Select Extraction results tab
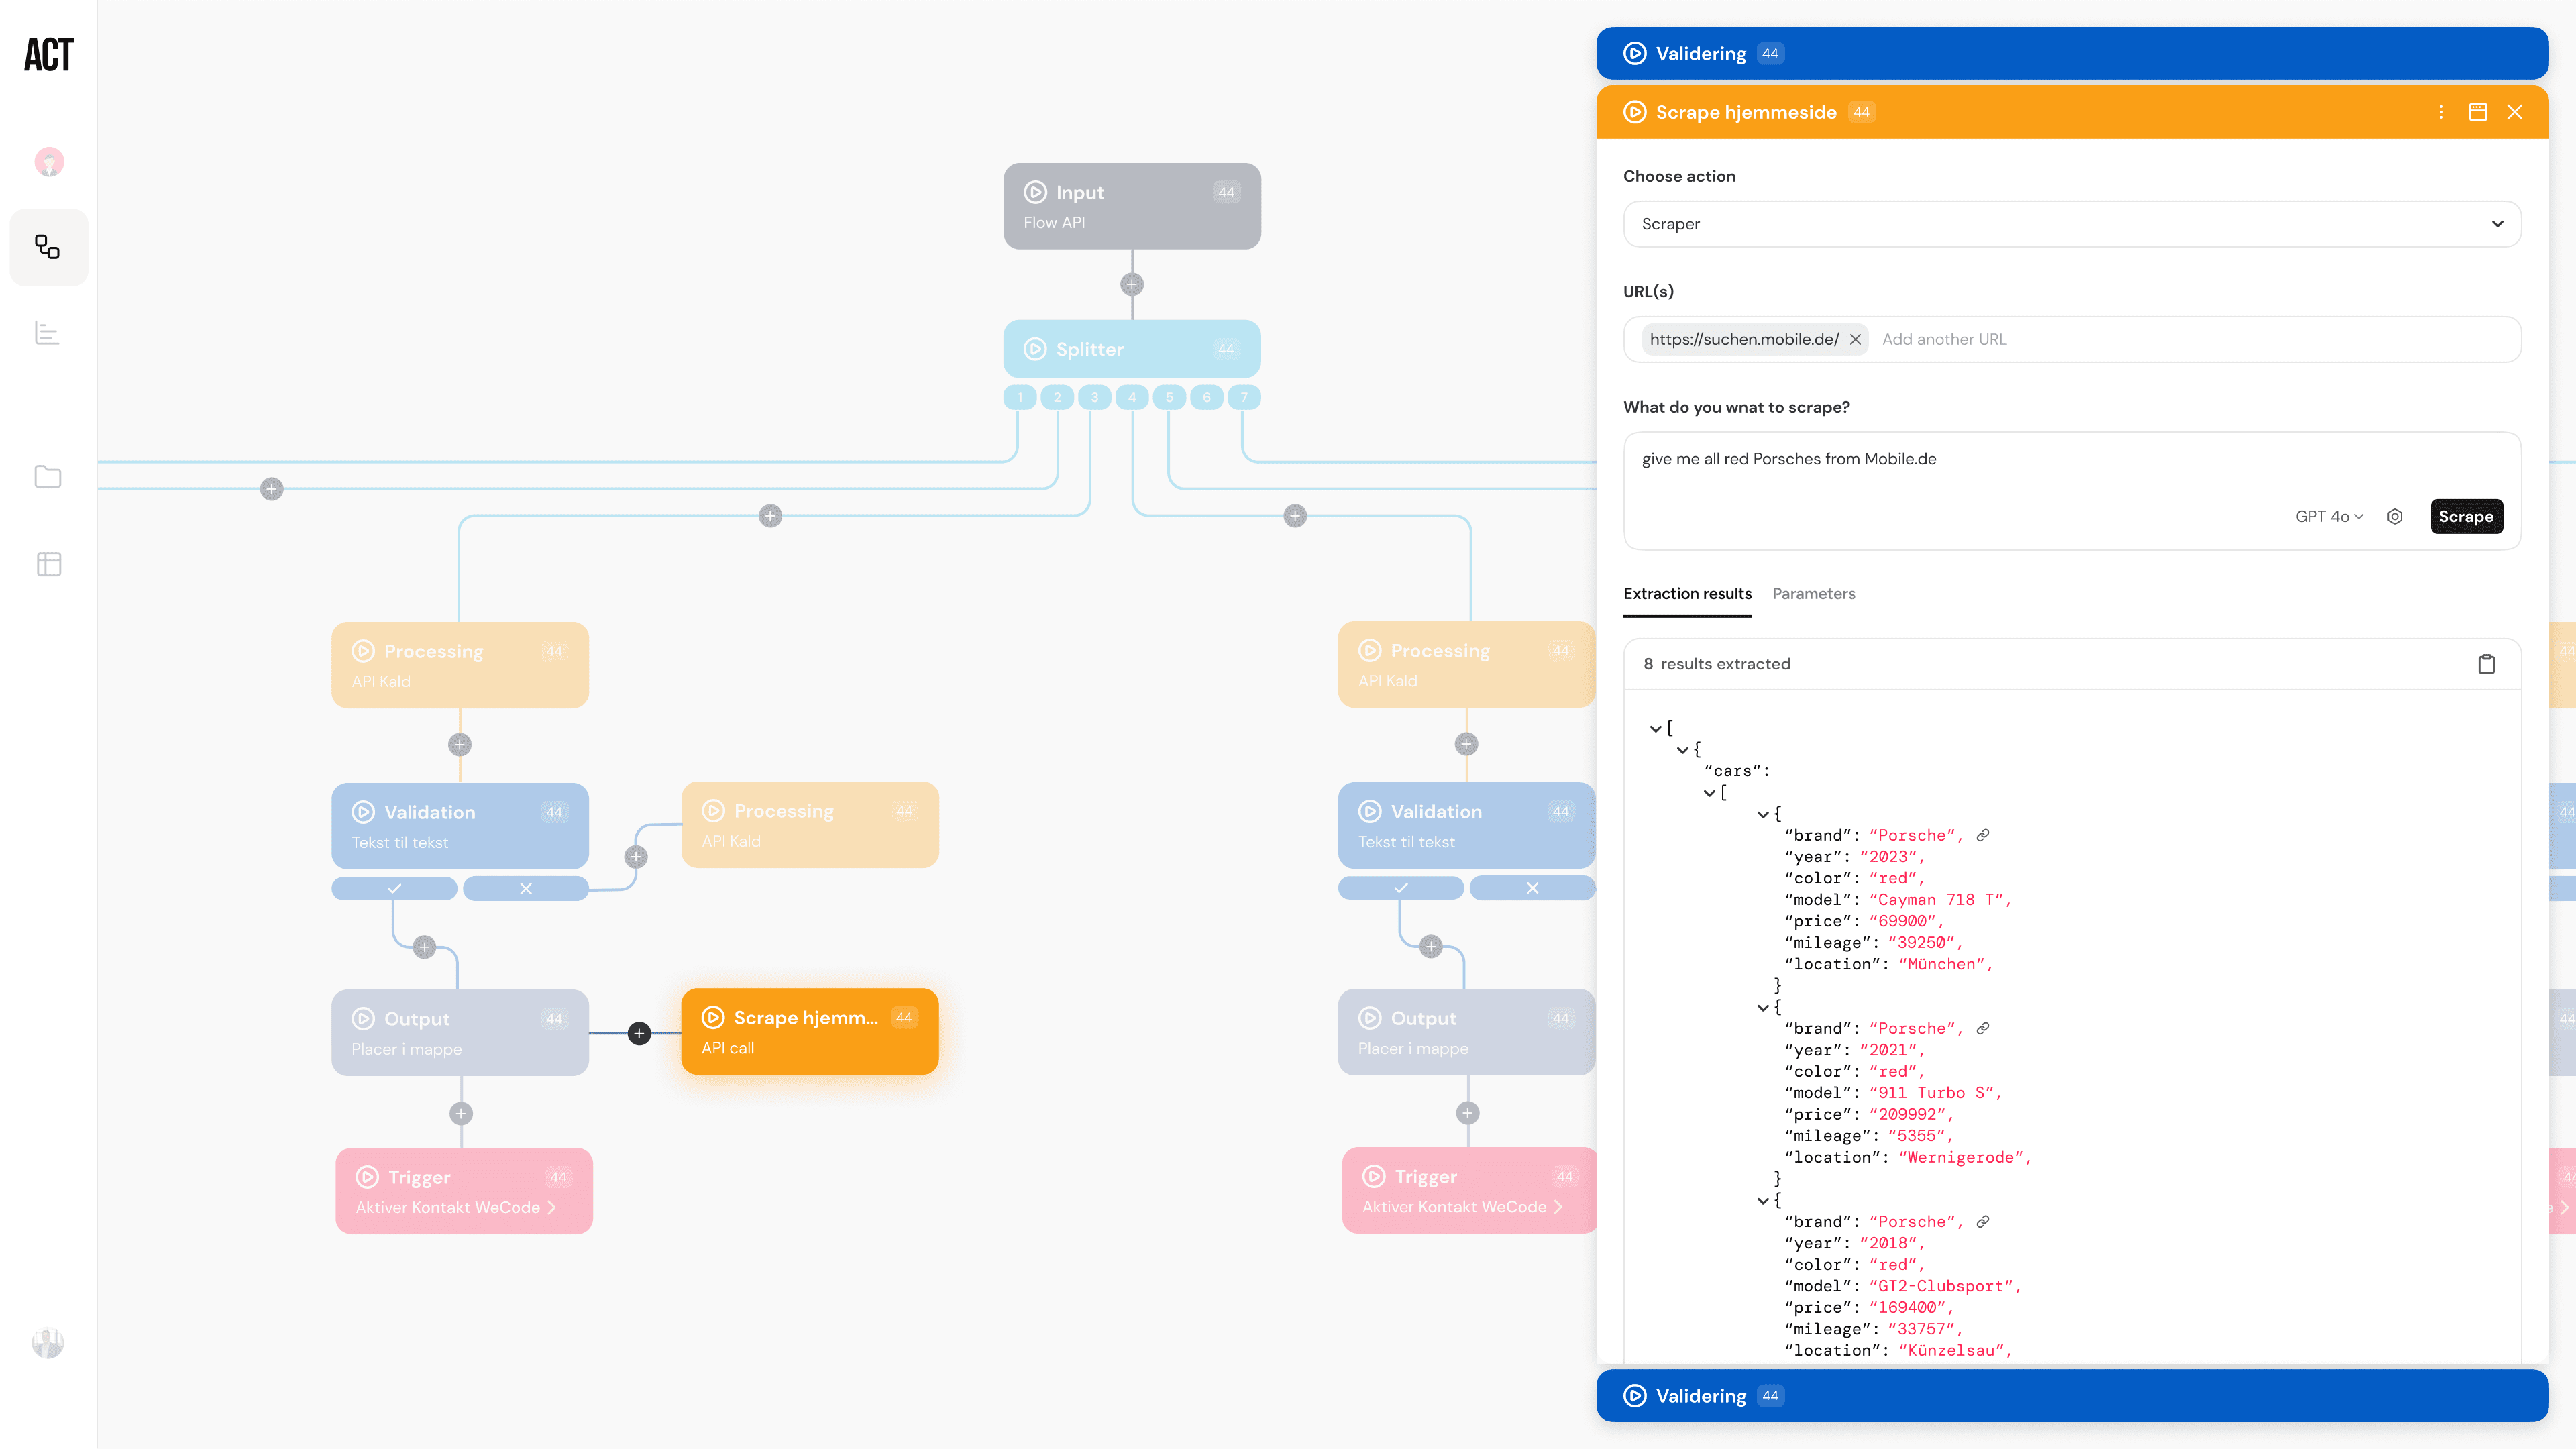Viewport: 2576px width, 1449px height. (x=1687, y=594)
